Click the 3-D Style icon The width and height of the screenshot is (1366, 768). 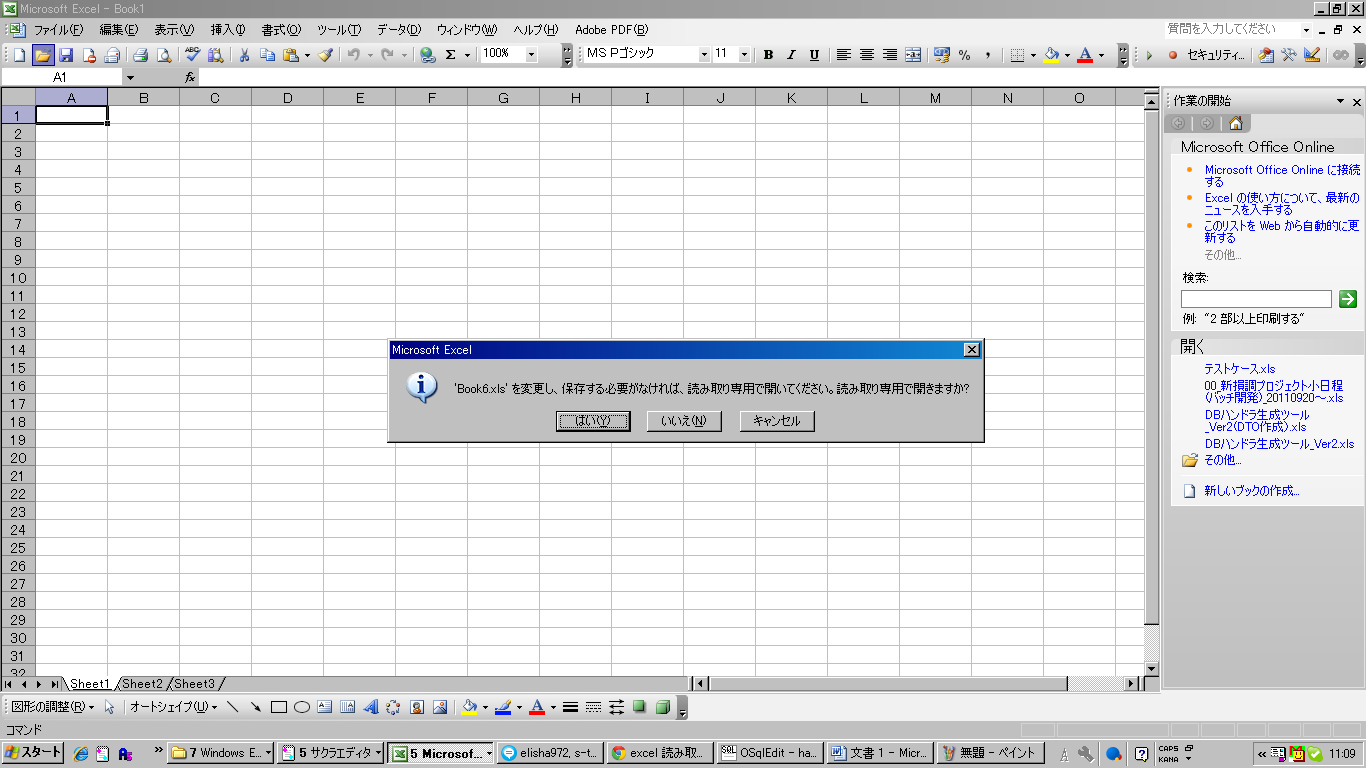(663, 707)
